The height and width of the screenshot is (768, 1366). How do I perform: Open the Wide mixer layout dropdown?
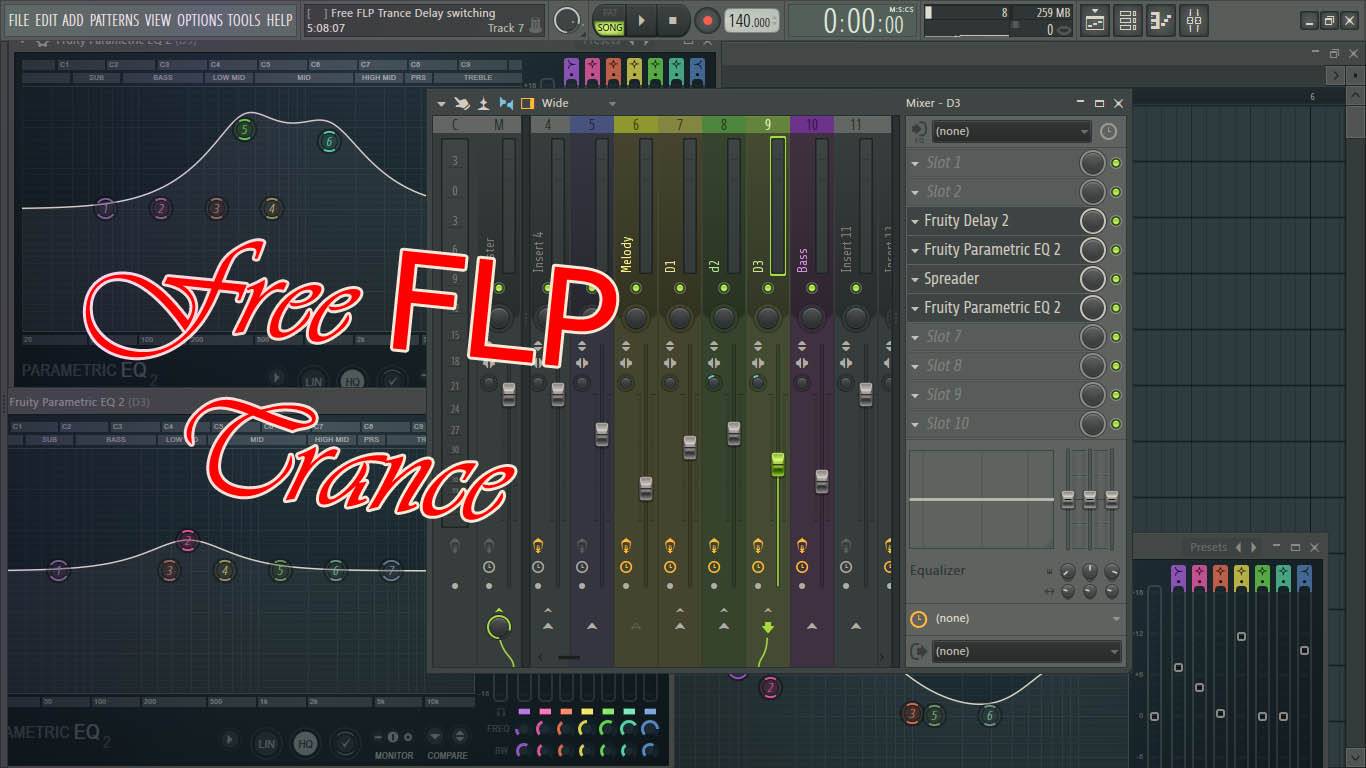[x=579, y=103]
